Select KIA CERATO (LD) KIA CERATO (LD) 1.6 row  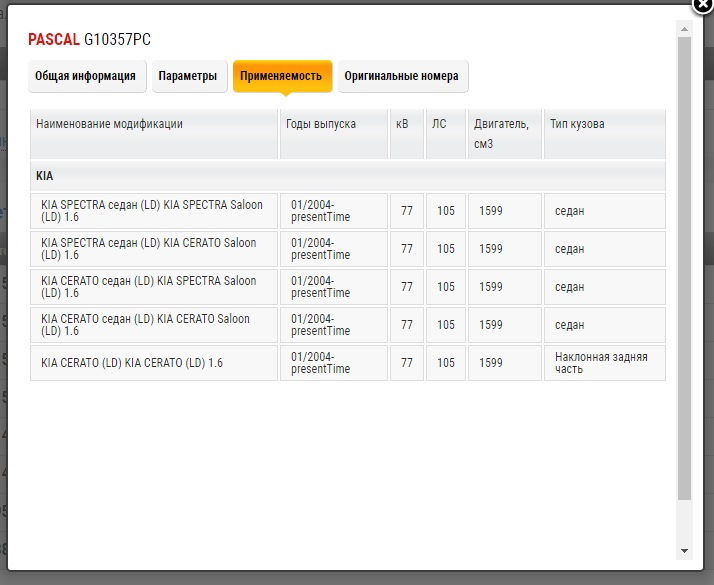pyautogui.click(x=348, y=363)
